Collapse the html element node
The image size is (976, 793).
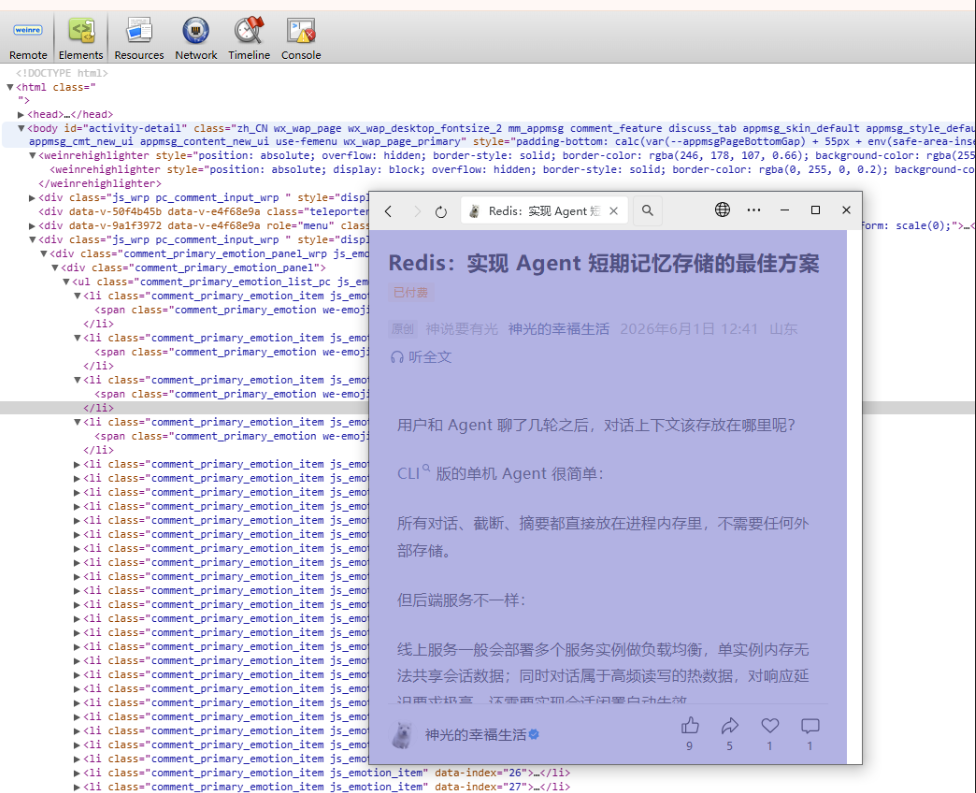coord(10,87)
